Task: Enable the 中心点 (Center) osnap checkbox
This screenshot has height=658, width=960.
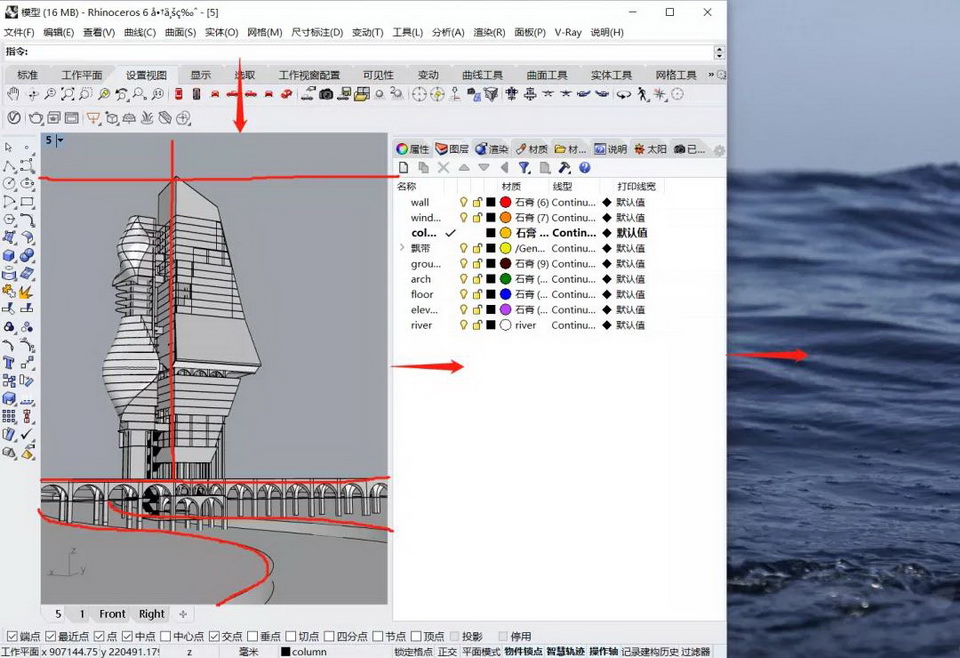Action: (166, 636)
